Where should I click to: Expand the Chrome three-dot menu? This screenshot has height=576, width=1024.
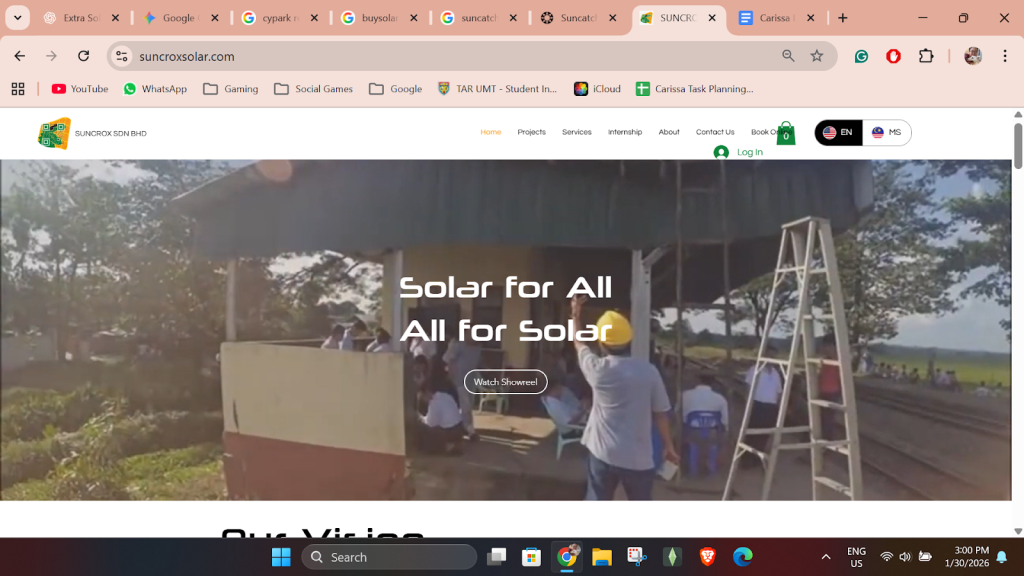(x=1005, y=56)
